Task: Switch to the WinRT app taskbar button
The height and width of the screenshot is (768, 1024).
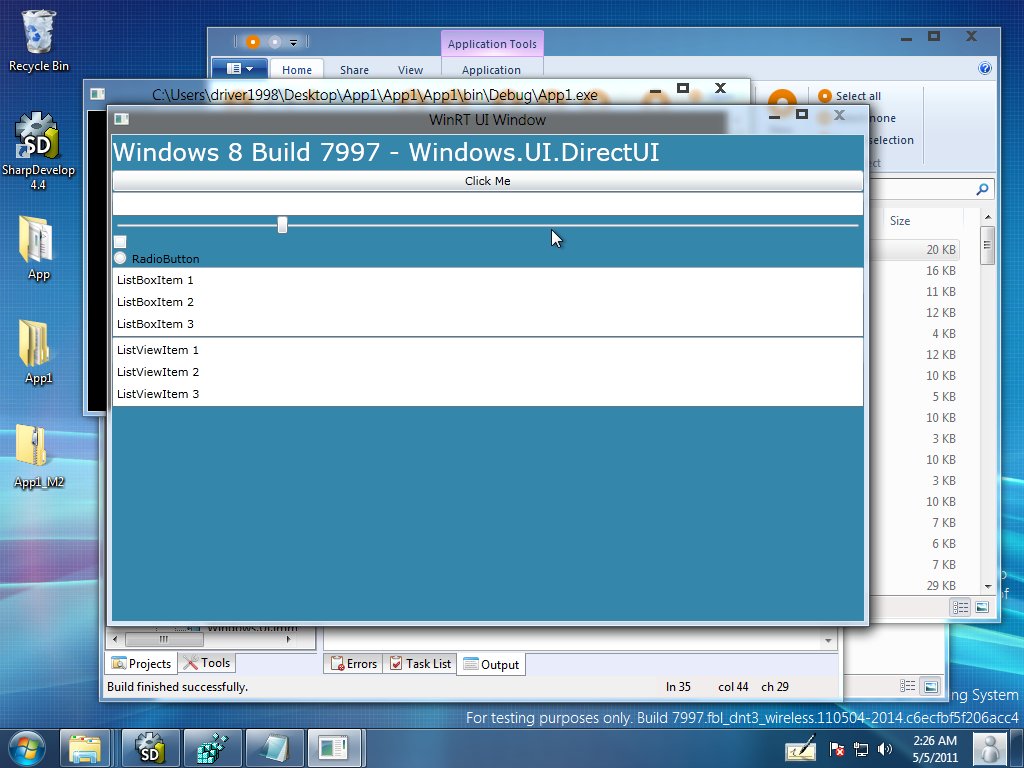Action: pyautogui.click(x=334, y=748)
